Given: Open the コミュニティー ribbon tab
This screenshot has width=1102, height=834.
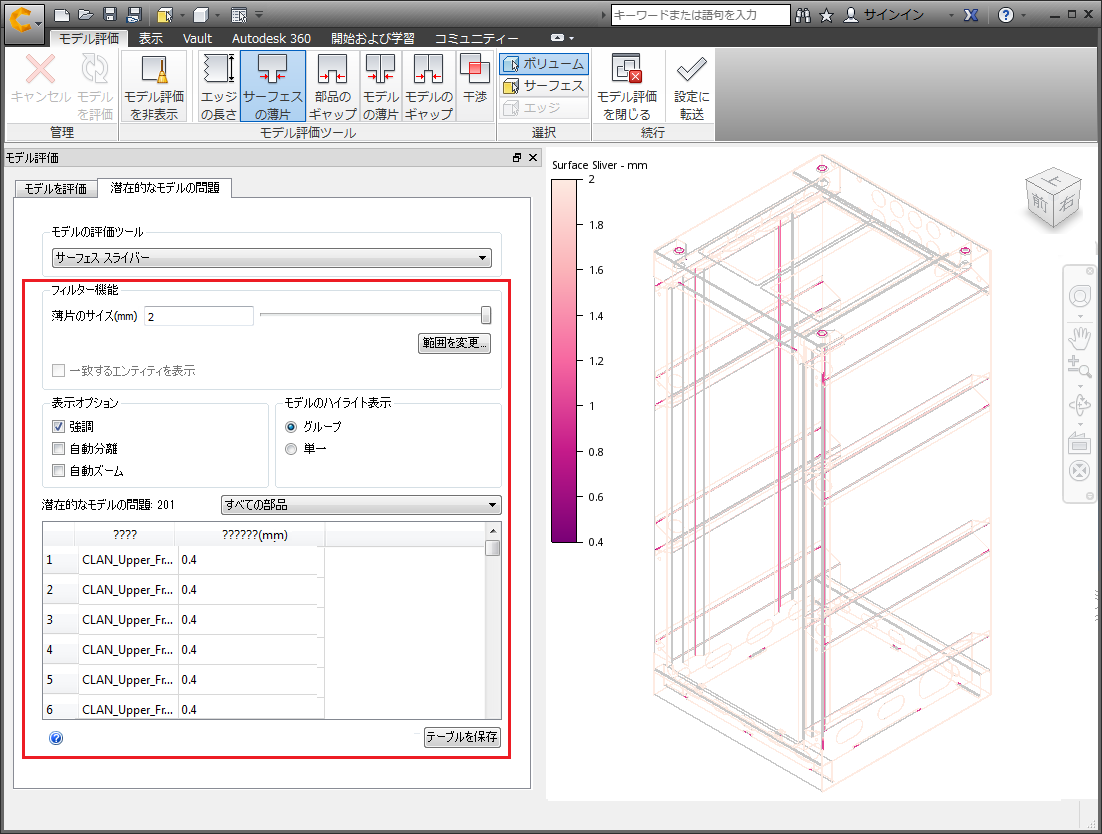Looking at the screenshot, I should pyautogui.click(x=477, y=39).
